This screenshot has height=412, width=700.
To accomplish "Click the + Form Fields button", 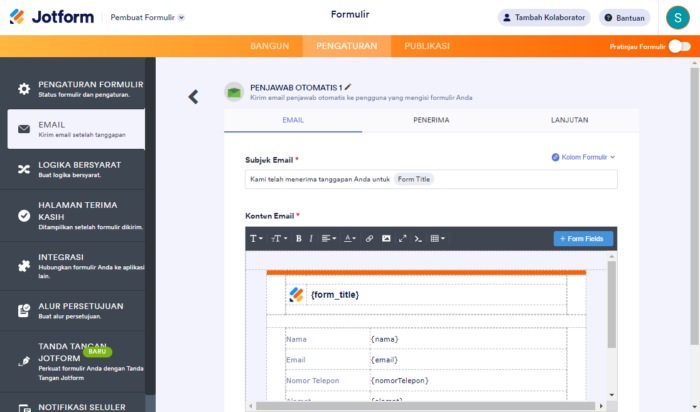I will click(x=583, y=239).
